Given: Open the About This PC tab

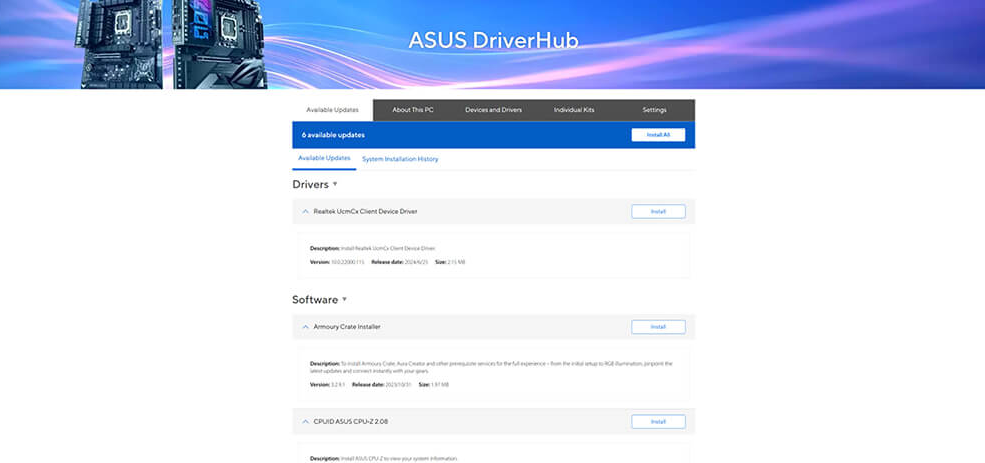Looking at the screenshot, I should (x=413, y=110).
